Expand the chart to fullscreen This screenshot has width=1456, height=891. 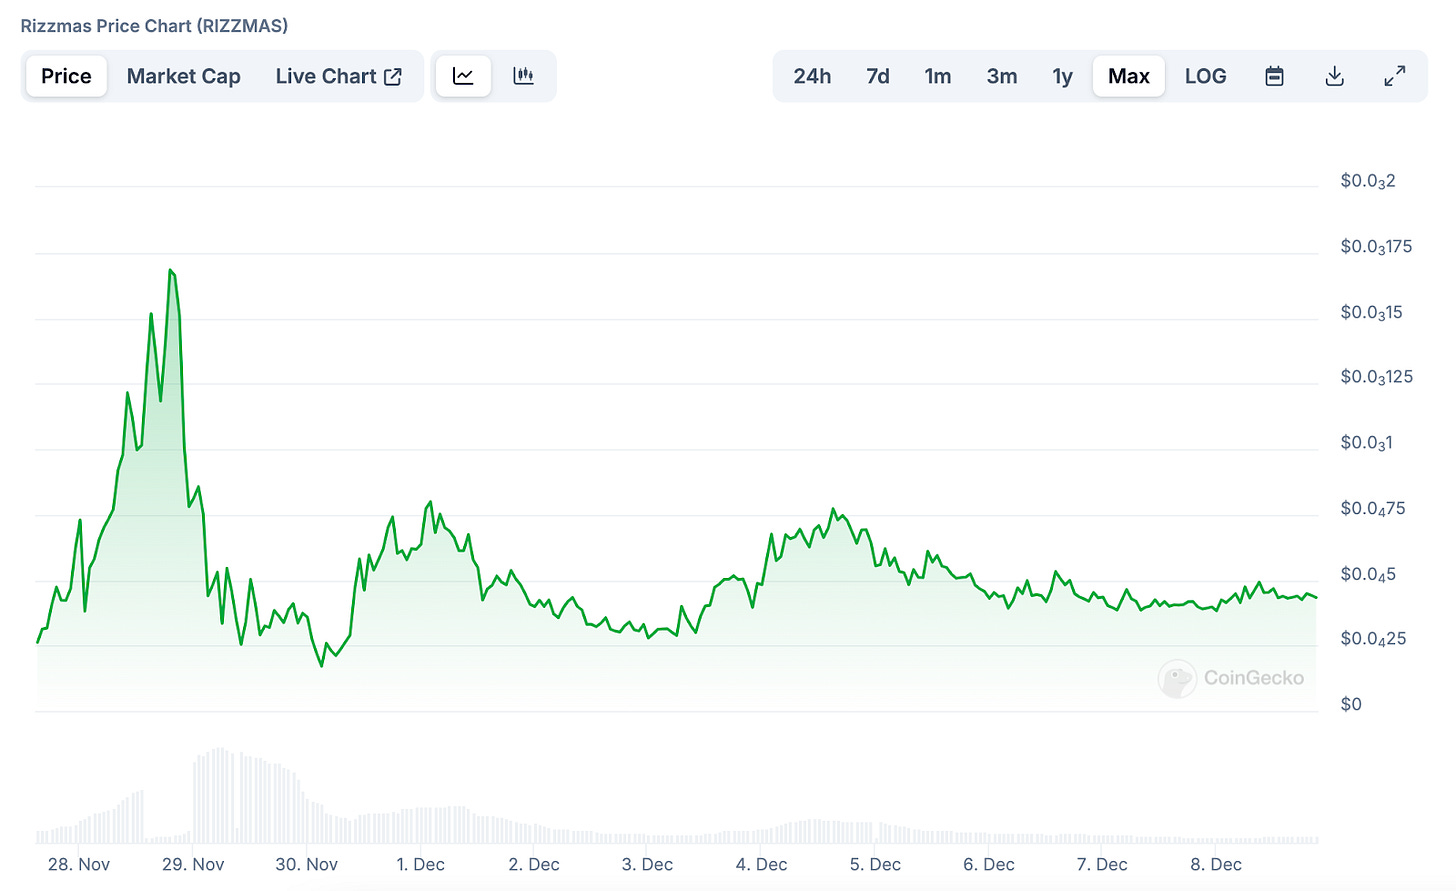[x=1394, y=75]
